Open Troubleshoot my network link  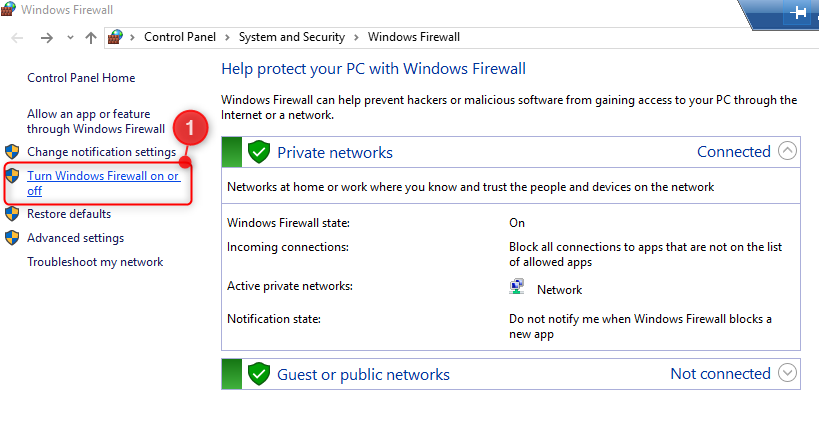tap(95, 262)
